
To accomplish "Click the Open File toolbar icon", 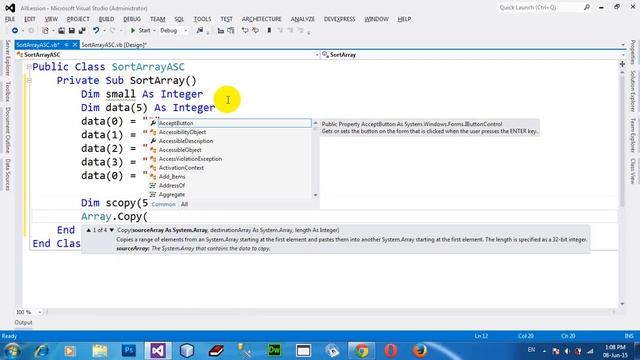I will pyautogui.click(x=61, y=31).
